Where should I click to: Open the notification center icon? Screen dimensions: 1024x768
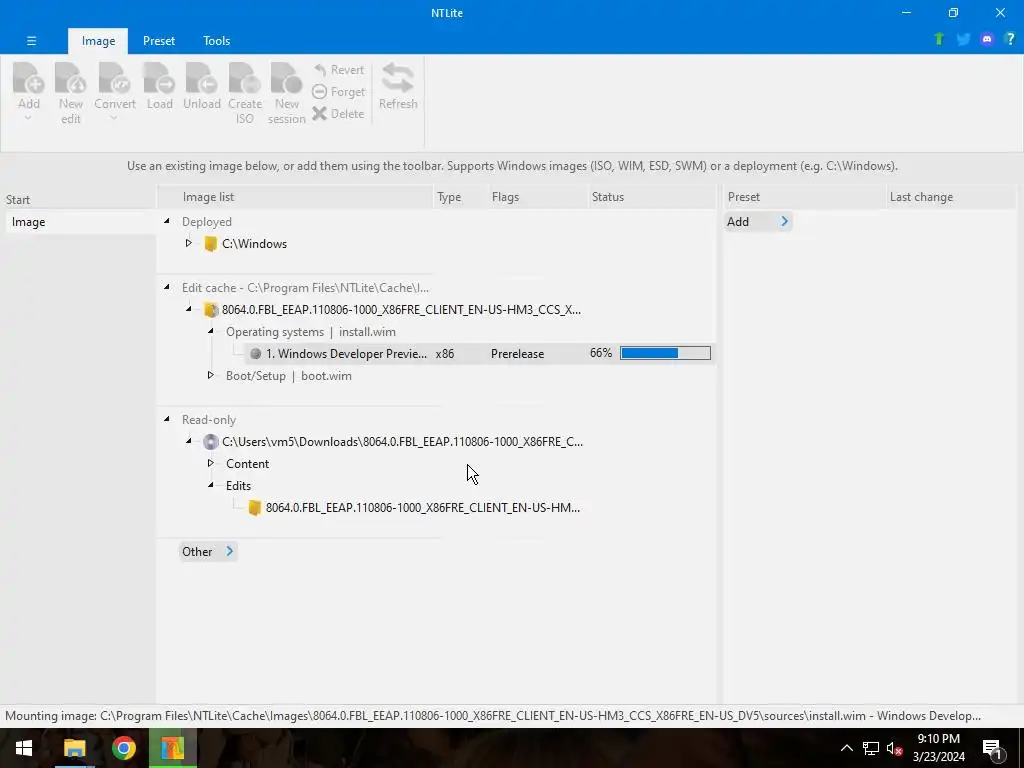(992, 749)
